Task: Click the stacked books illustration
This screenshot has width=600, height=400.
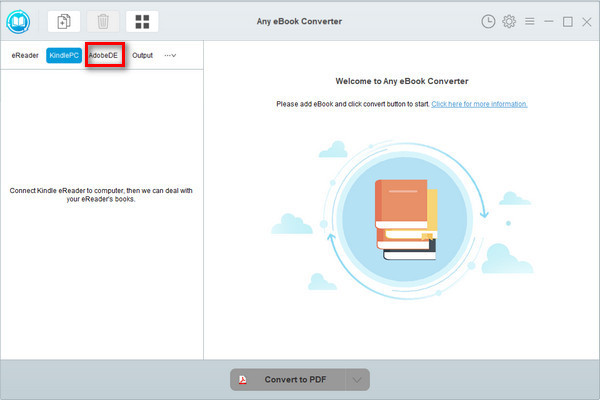Action: pos(406,220)
